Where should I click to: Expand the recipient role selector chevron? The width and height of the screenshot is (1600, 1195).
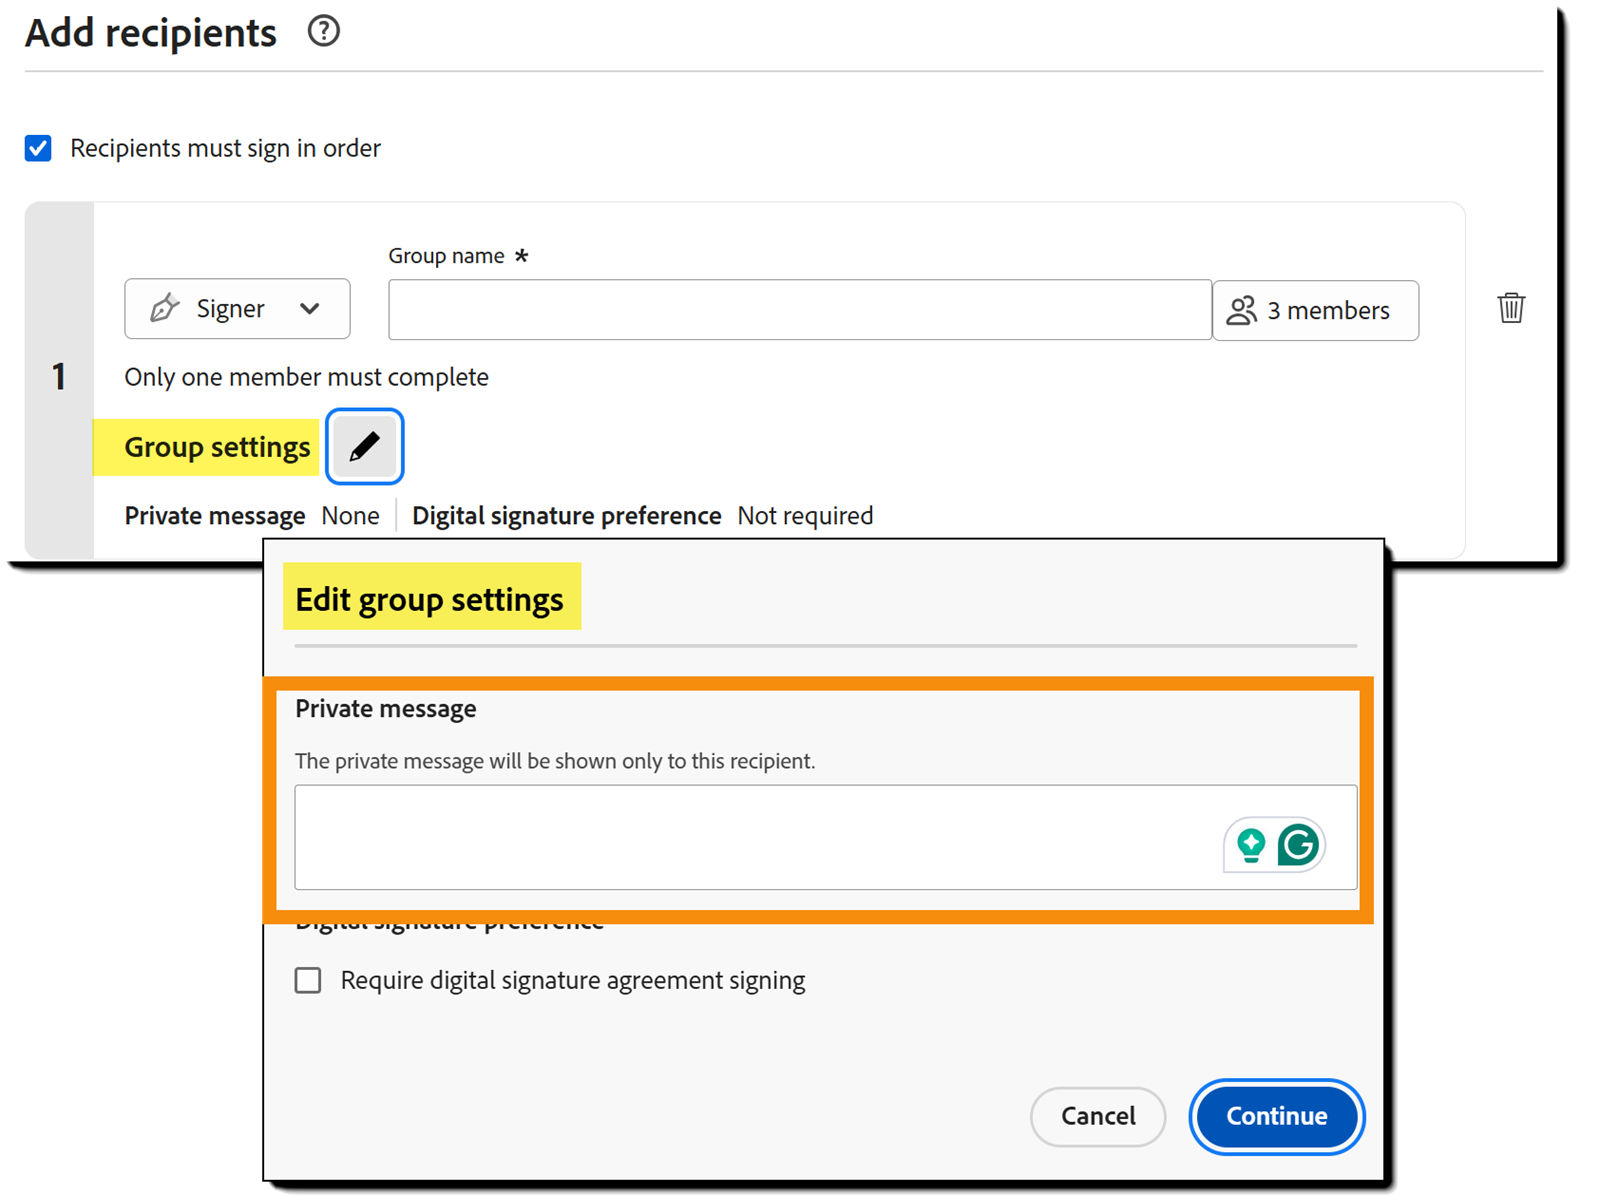click(x=310, y=308)
